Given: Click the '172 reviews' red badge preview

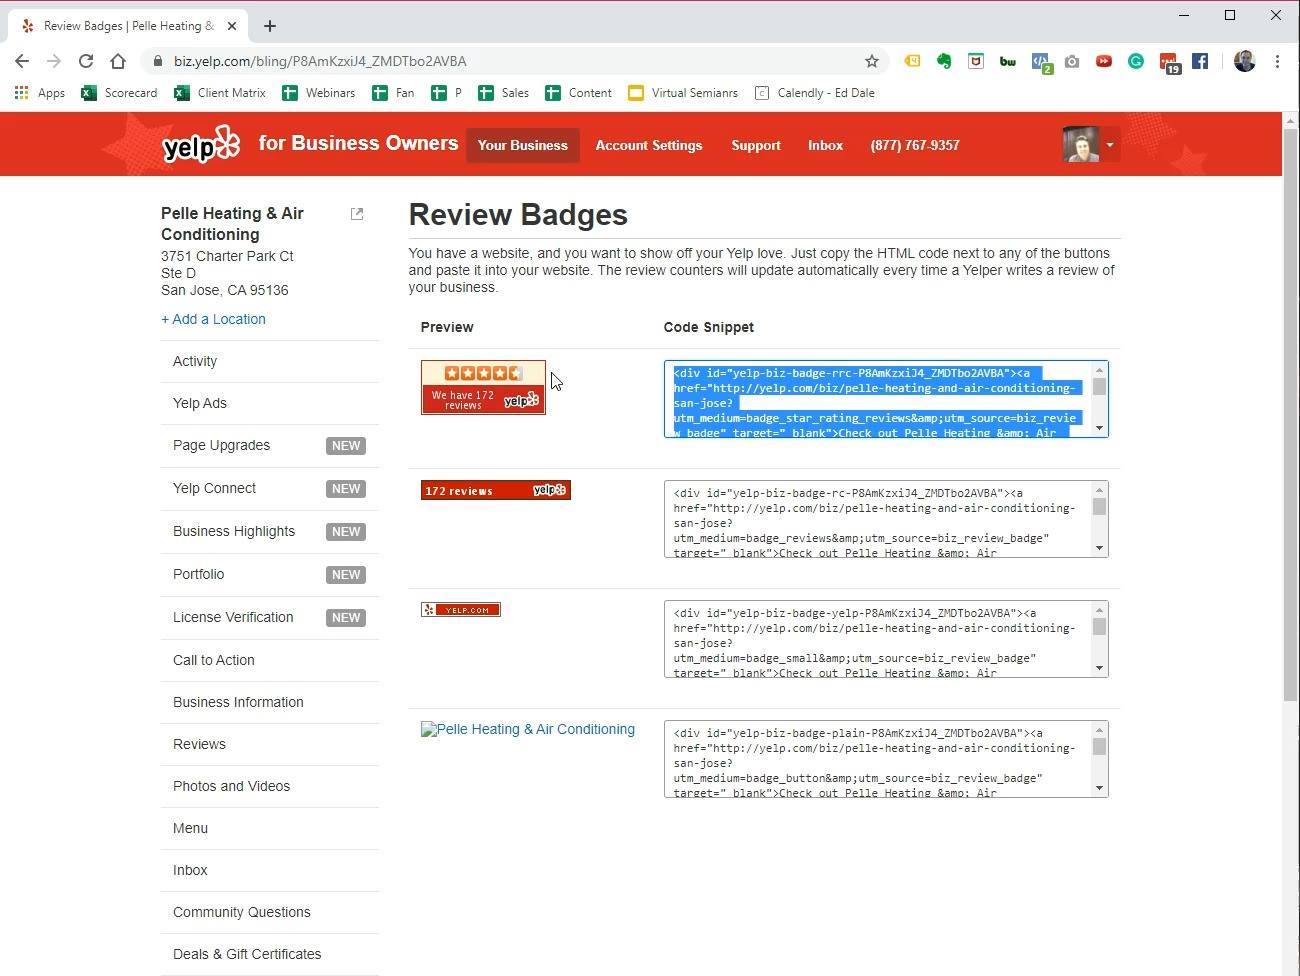Looking at the screenshot, I should coord(496,490).
